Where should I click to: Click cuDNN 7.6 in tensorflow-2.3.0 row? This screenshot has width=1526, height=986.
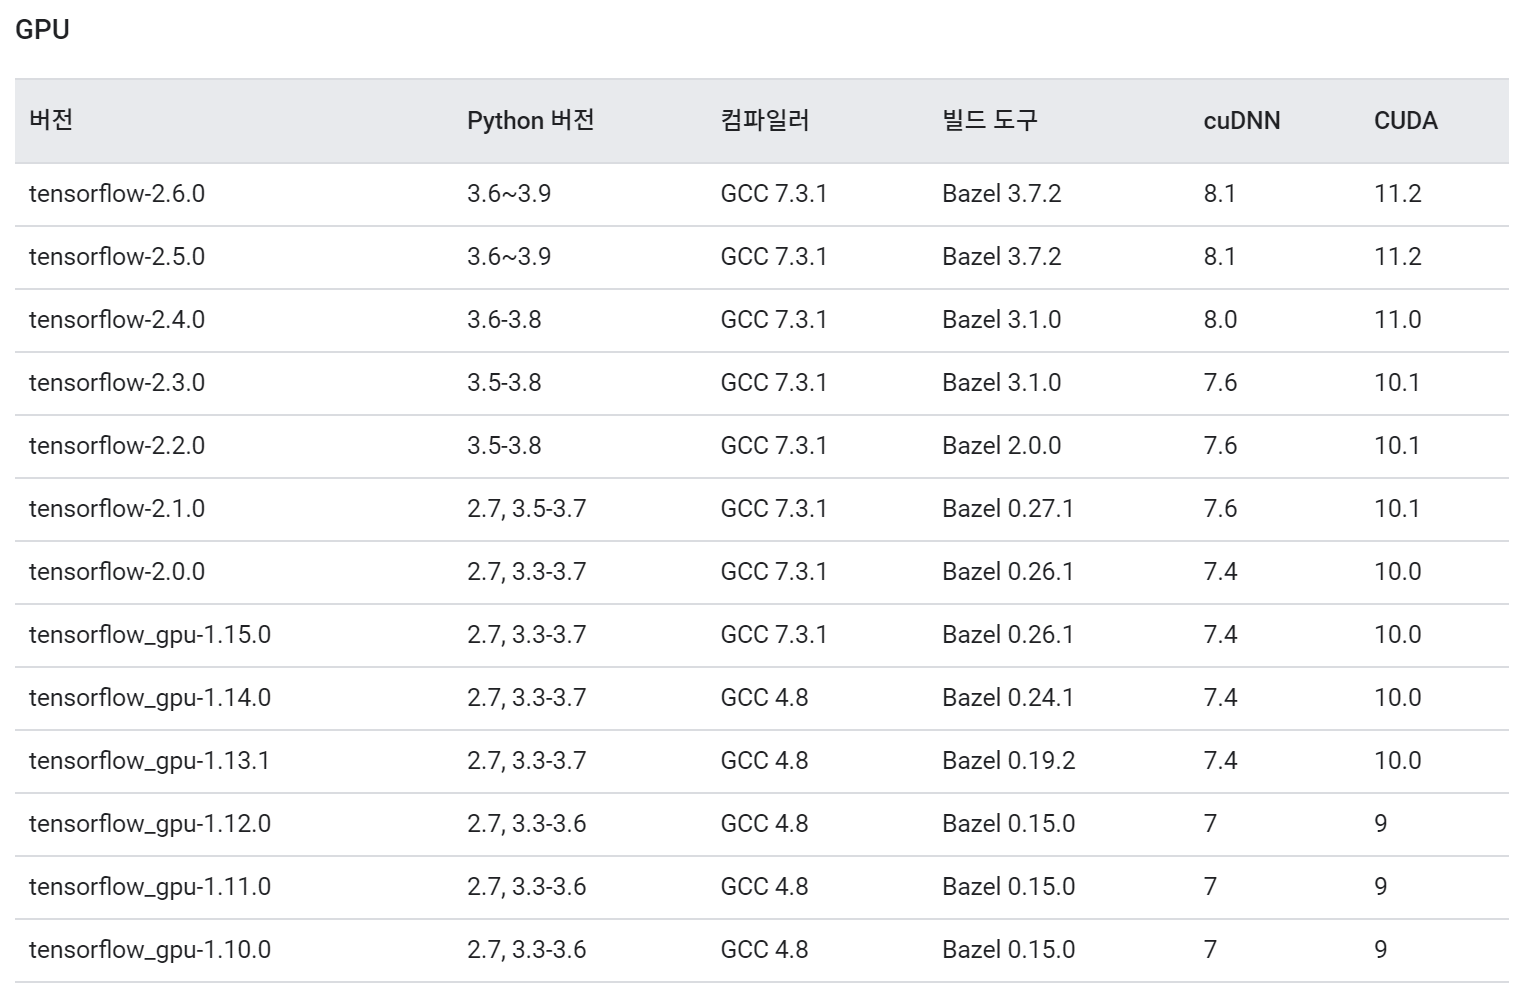(1221, 383)
